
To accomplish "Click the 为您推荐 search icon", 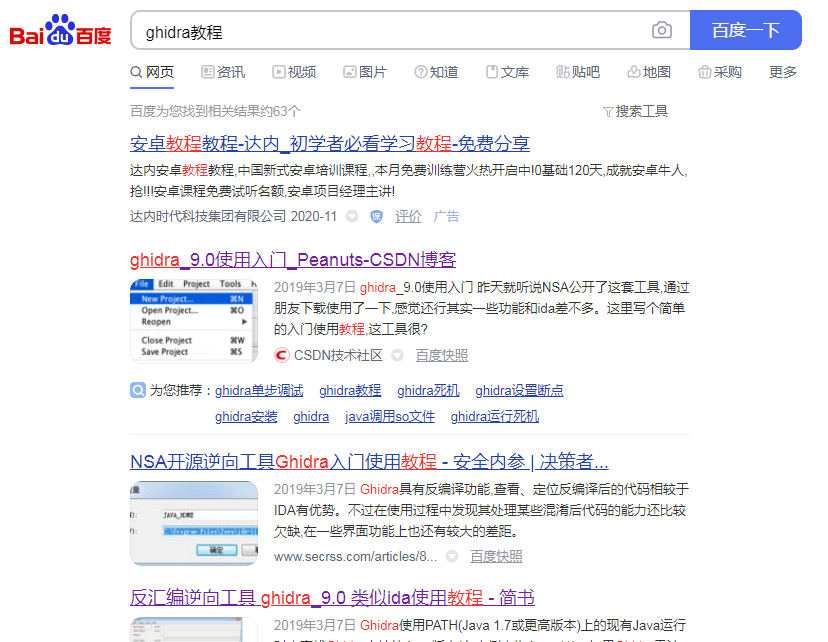I will click(x=138, y=390).
